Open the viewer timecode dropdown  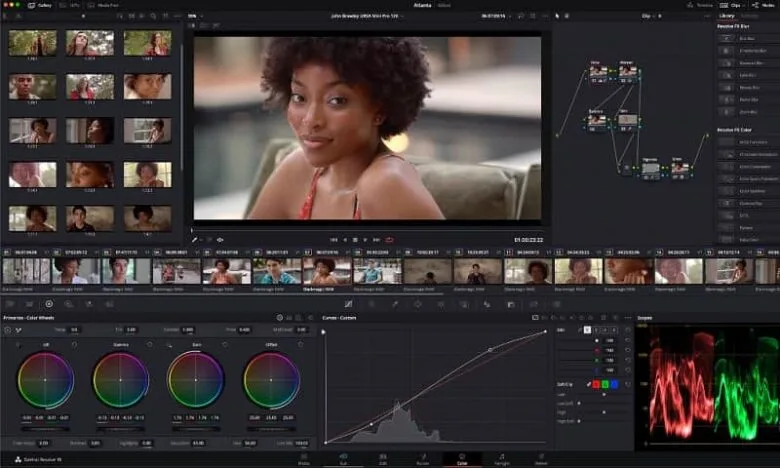[495, 16]
